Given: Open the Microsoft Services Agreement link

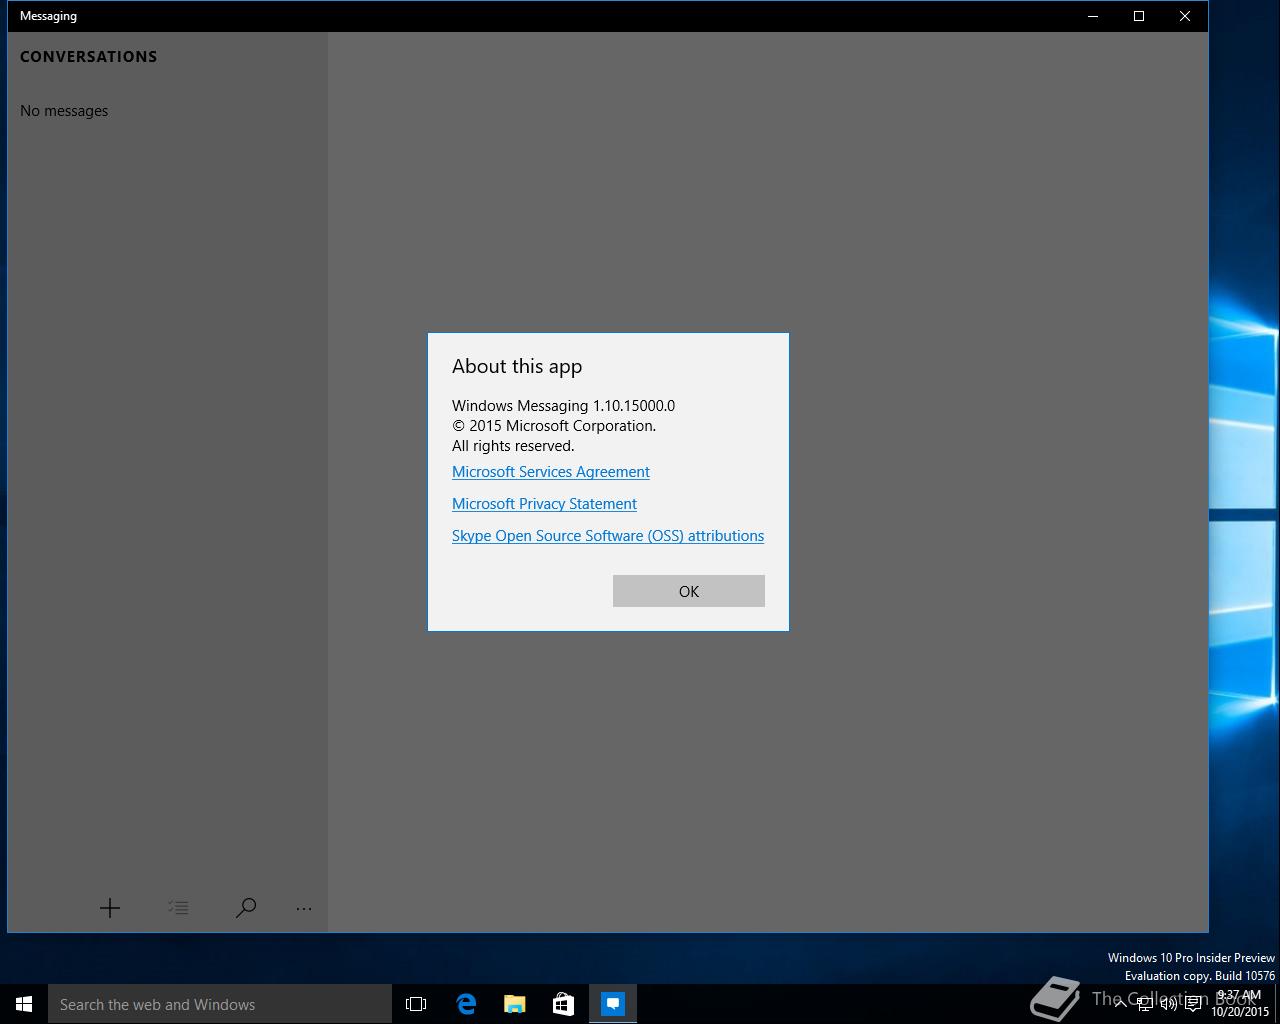Looking at the screenshot, I should (x=550, y=472).
